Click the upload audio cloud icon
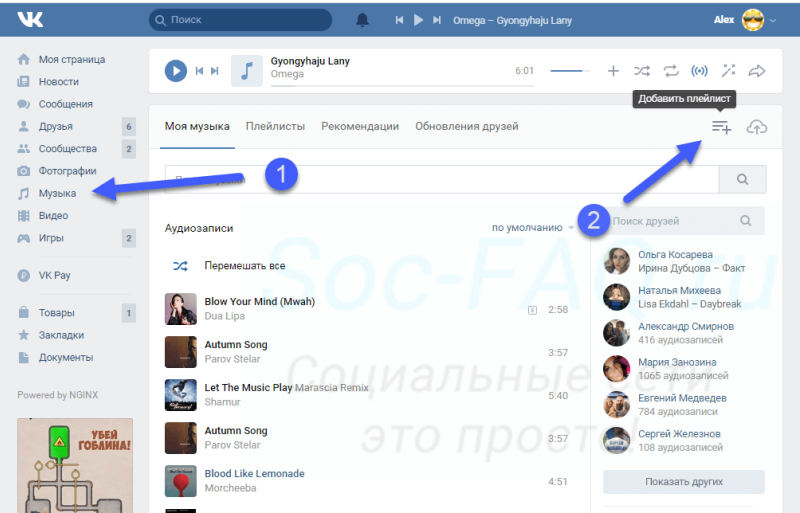 click(x=757, y=127)
